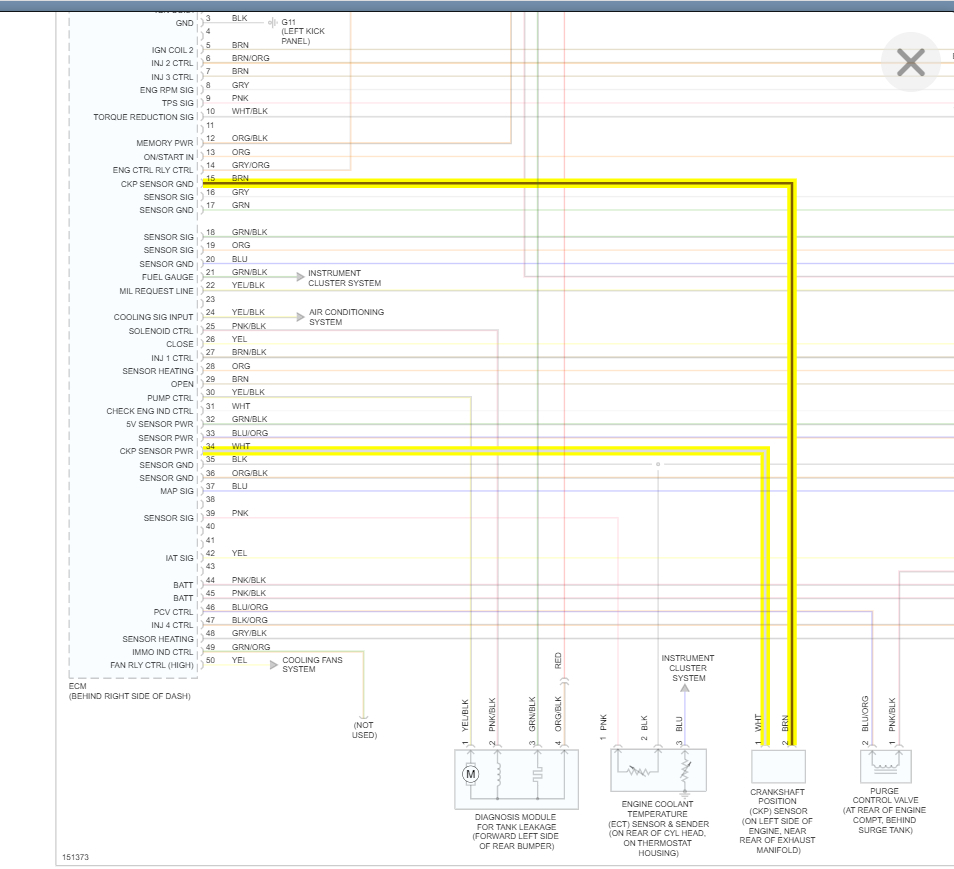Viewport: 954px width, 869px height.
Task: Select the MIL REQUEST LINE label
Action: [156, 291]
